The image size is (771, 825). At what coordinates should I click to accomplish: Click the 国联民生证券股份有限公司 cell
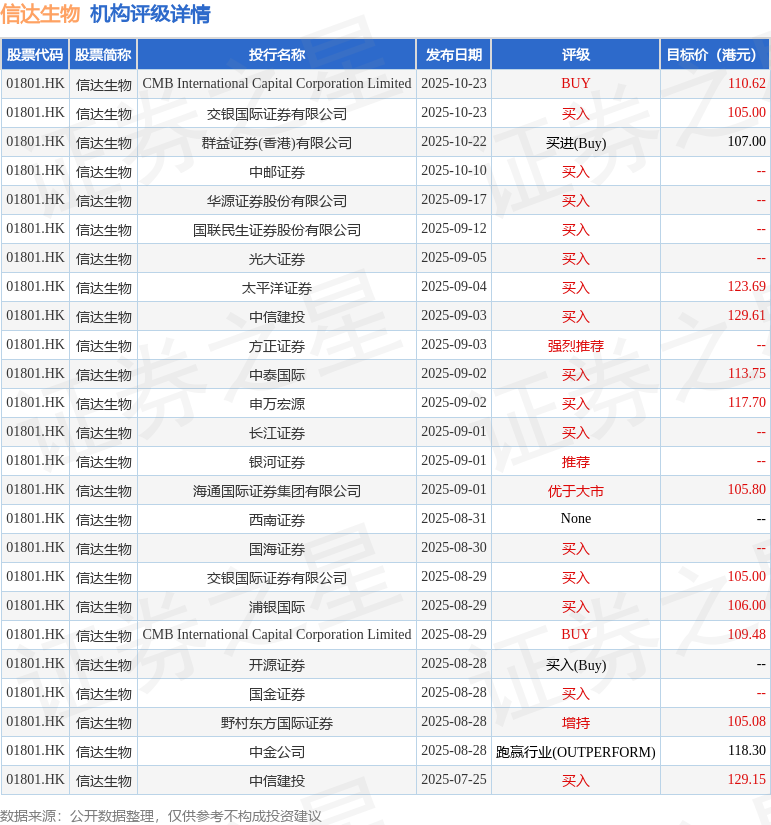pos(277,229)
